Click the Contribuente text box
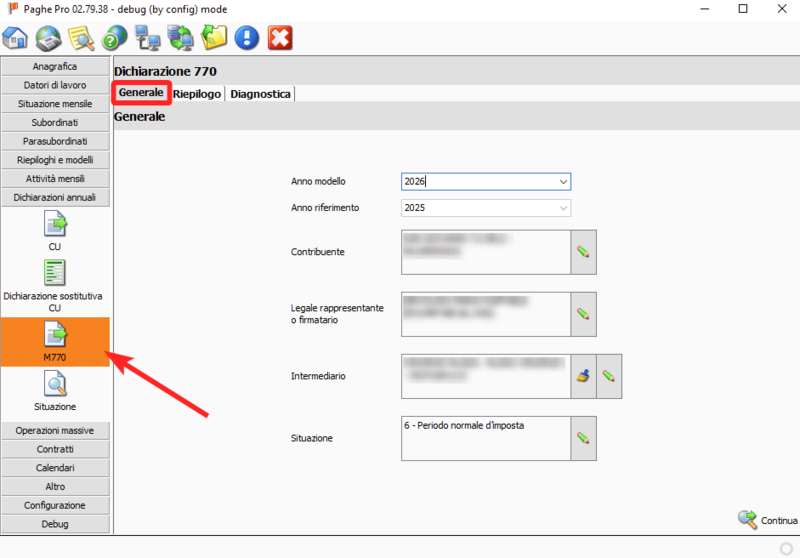 (x=486, y=252)
